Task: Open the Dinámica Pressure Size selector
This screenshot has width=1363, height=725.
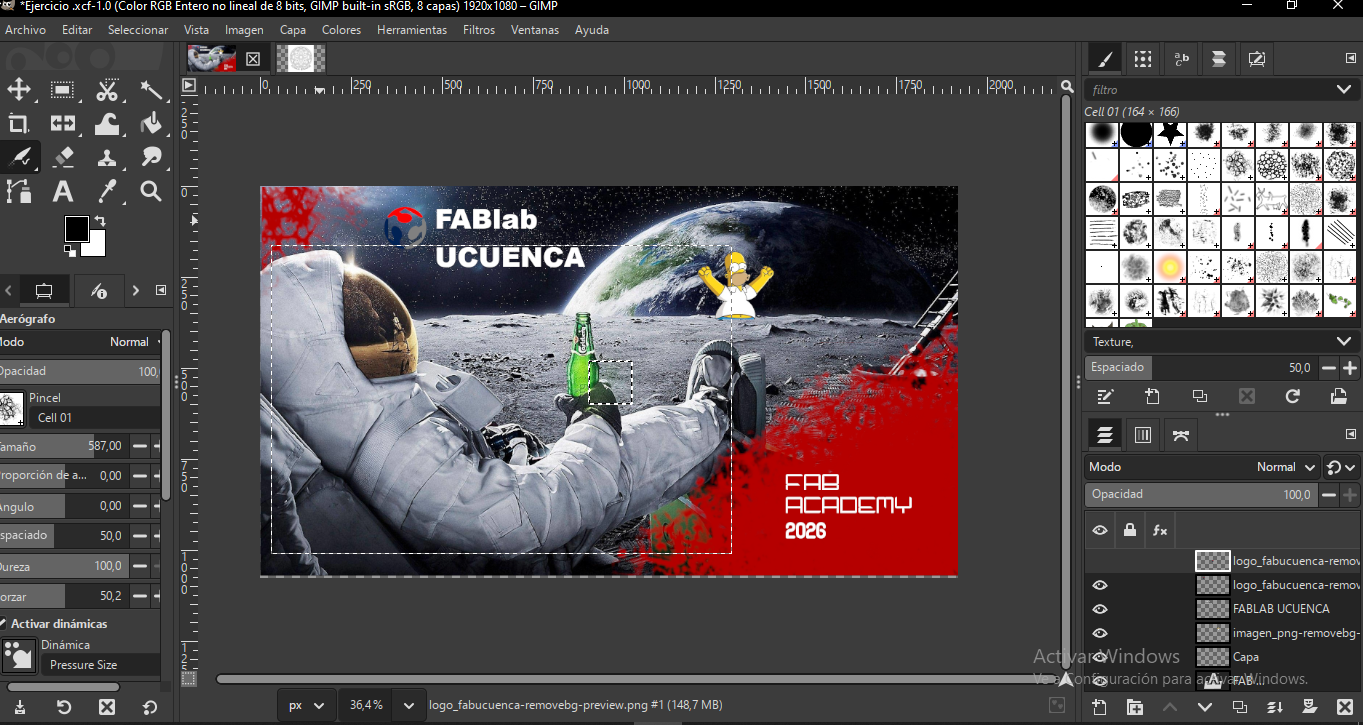Action: [100, 665]
